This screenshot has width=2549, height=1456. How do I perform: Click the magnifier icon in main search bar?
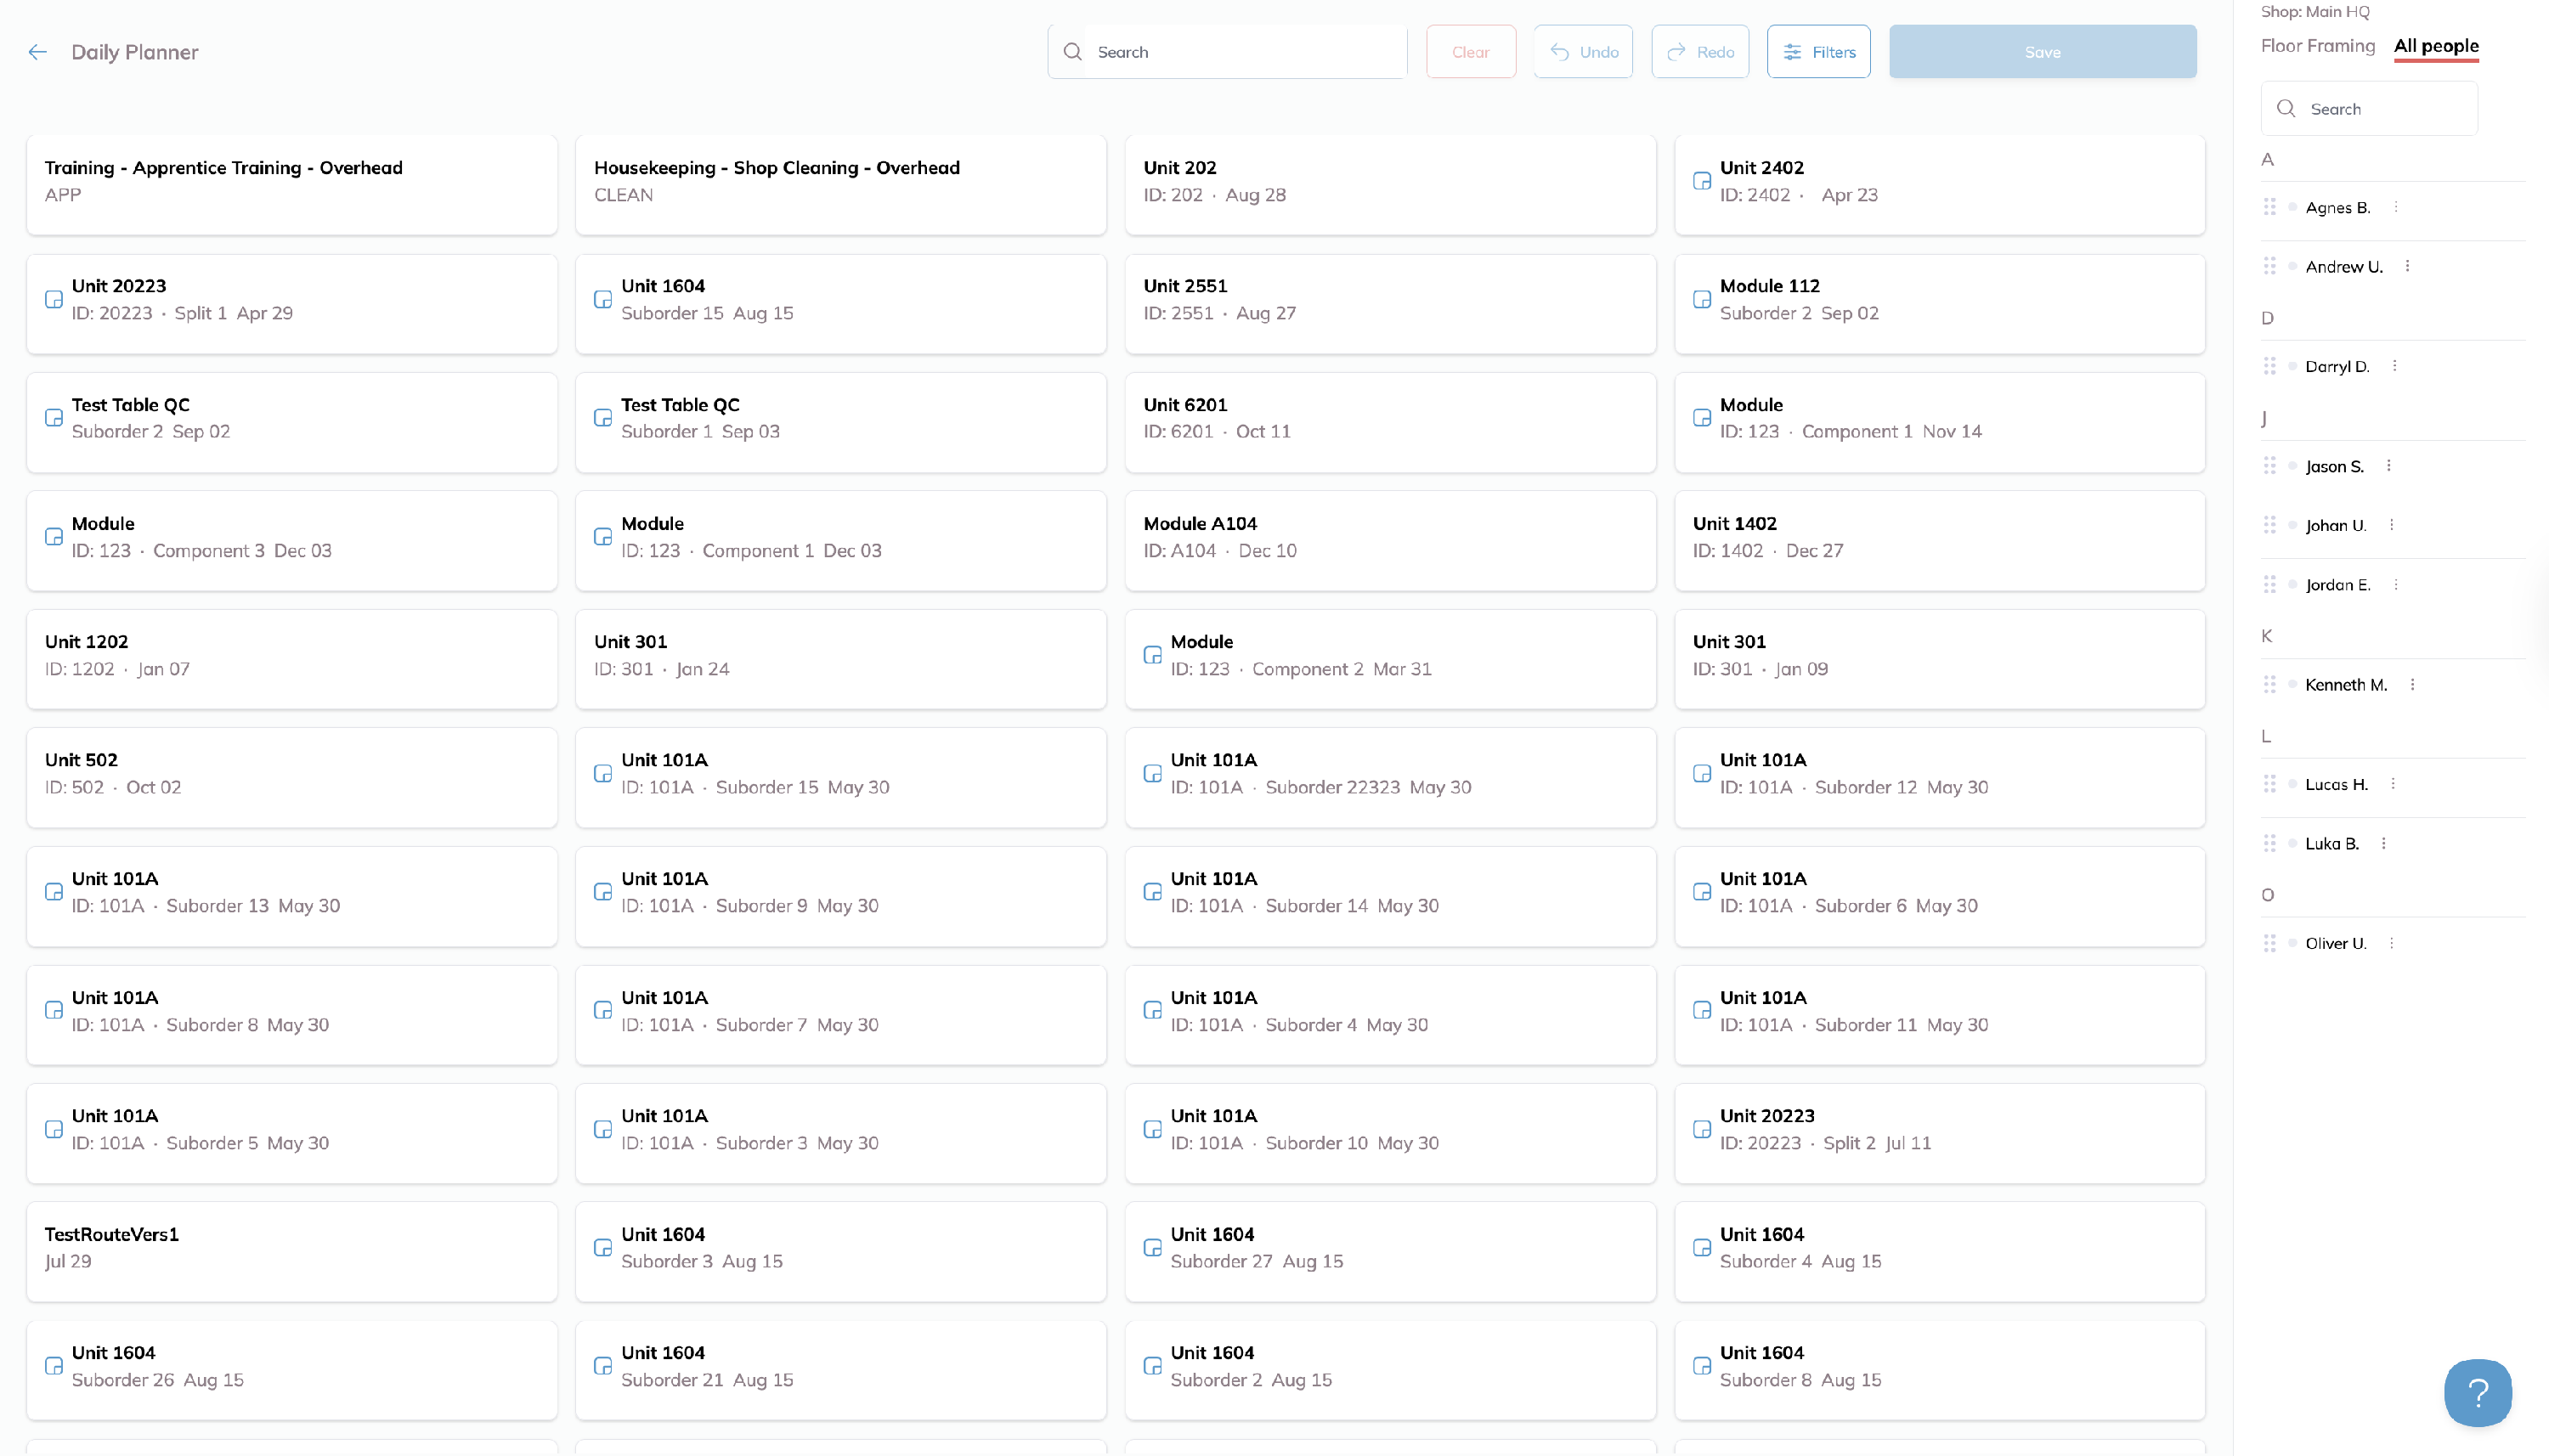click(1072, 52)
